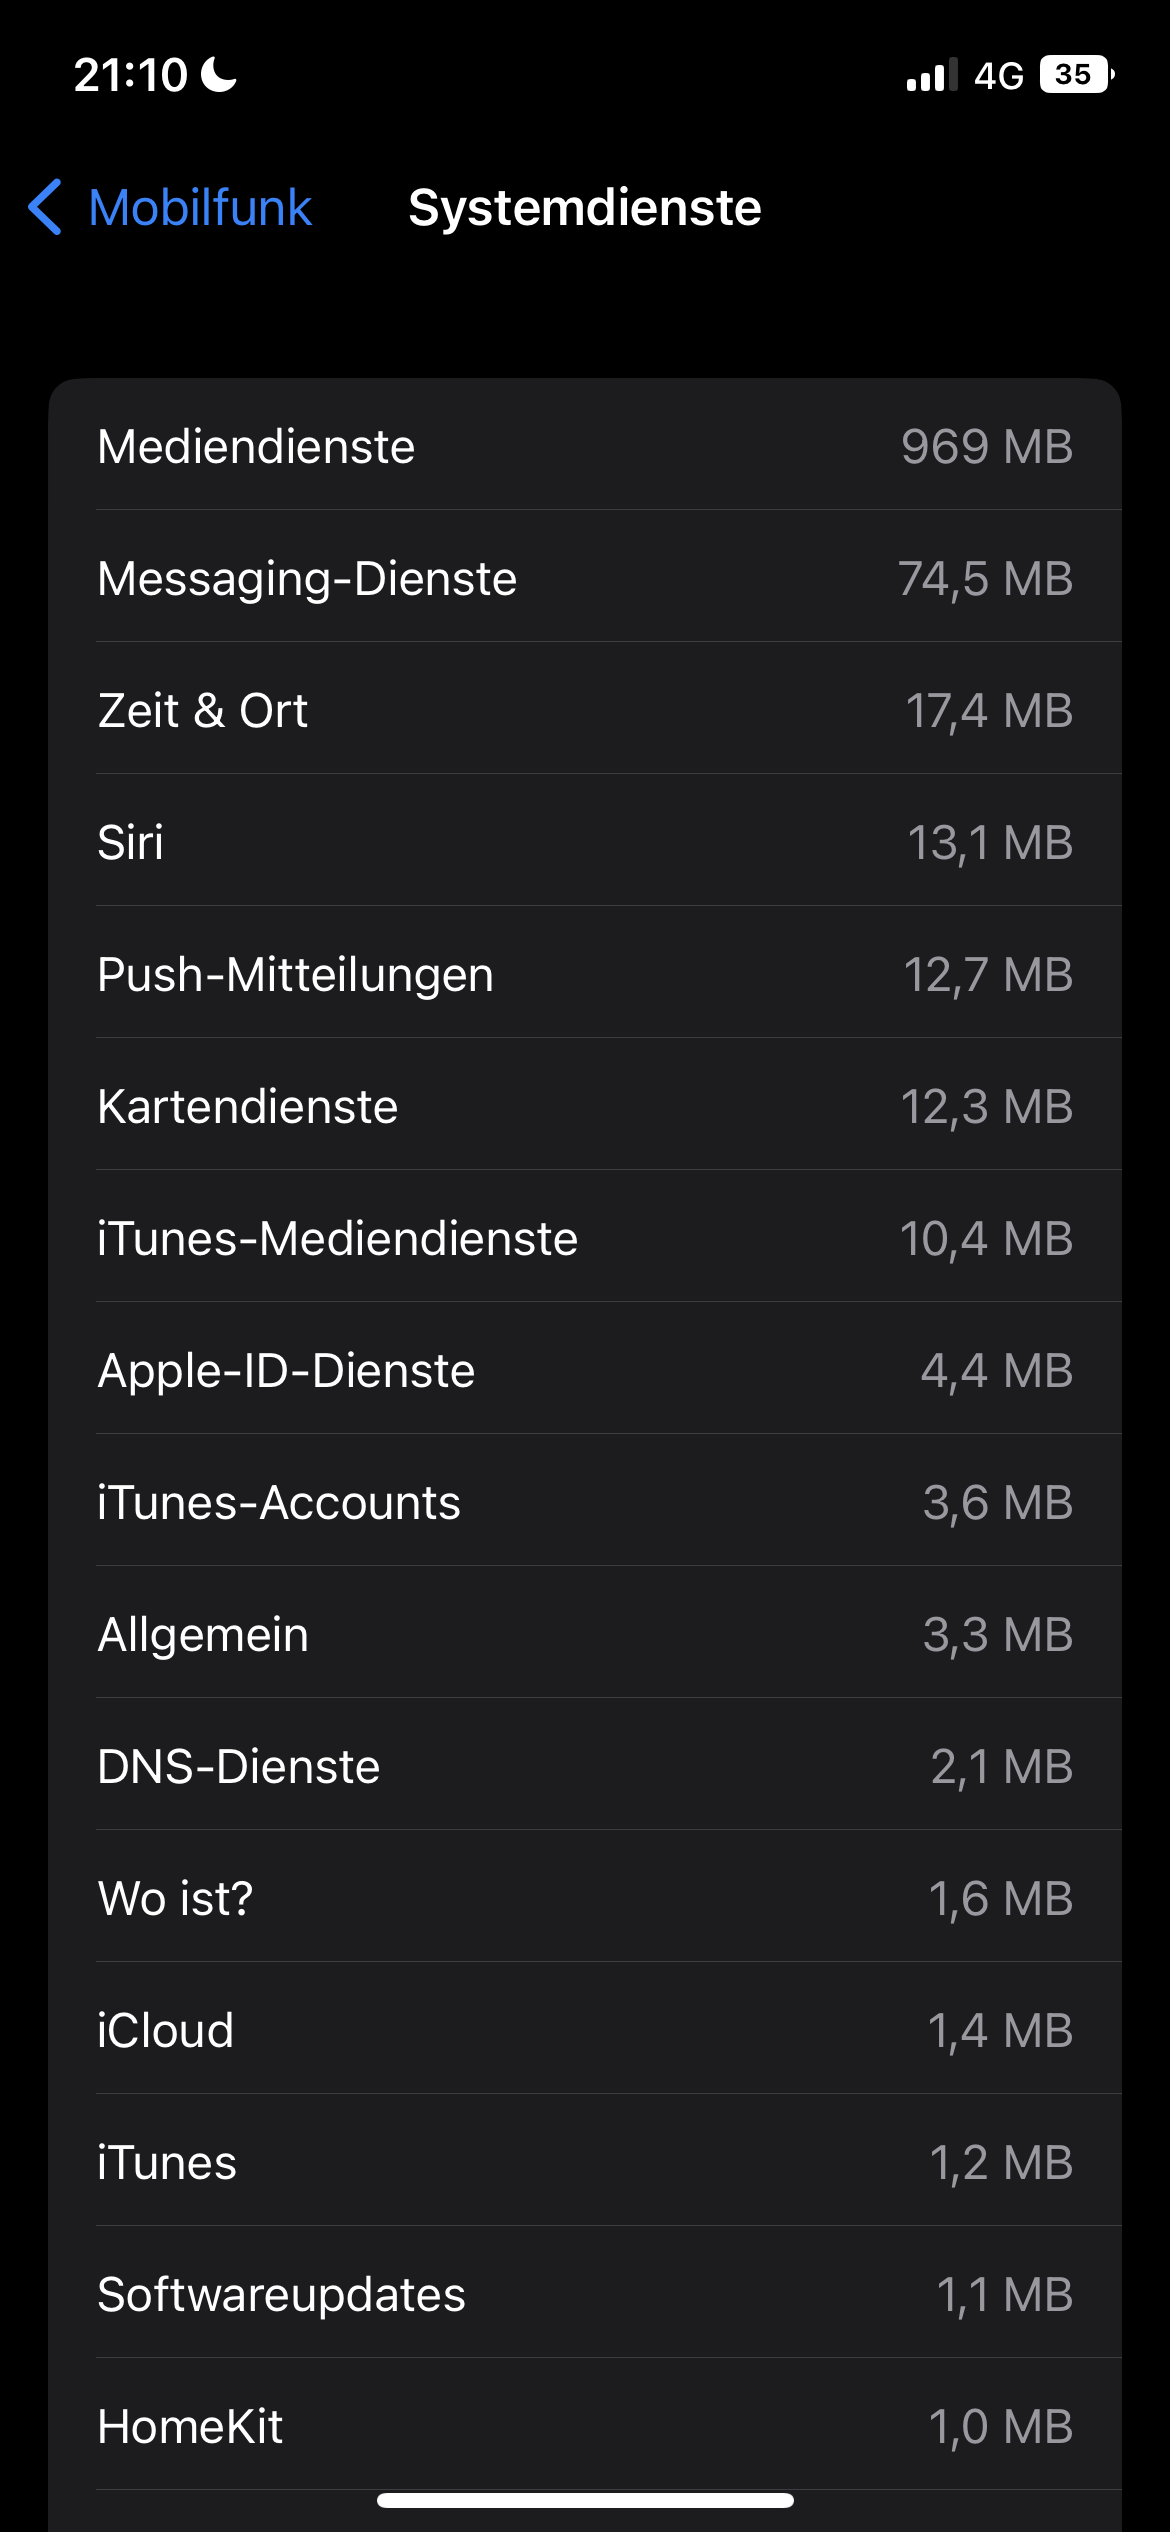Viewport: 1170px width, 2532px height.
Task: Select the Mediendienste row
Action: click(585, 446)
